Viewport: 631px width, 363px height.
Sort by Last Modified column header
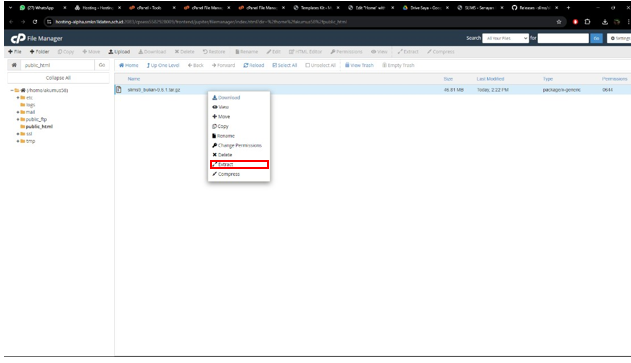click(490, 79)
